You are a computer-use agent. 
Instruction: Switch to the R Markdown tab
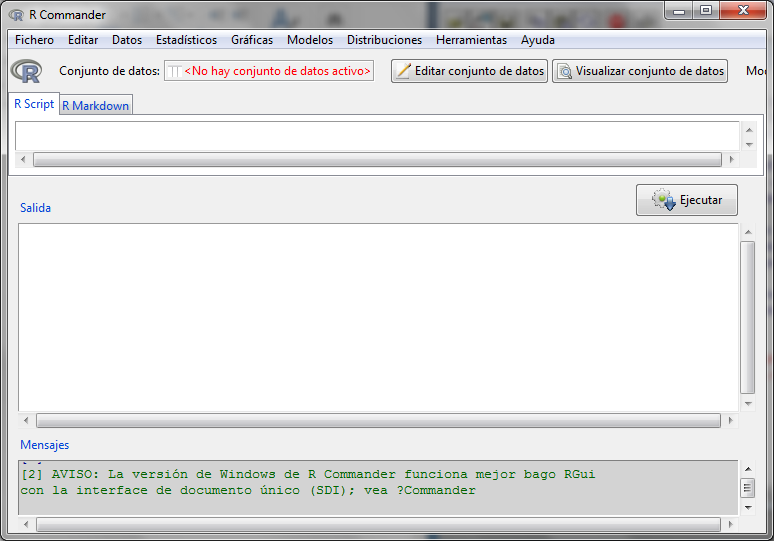tap(96, 106)
